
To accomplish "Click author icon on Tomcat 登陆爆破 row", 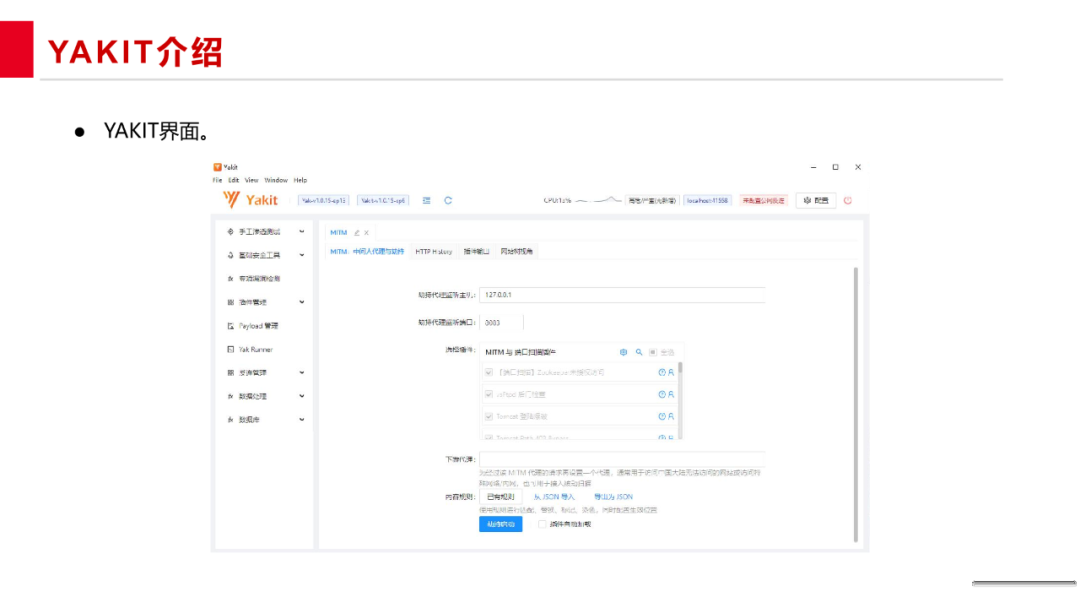I will (x=671, y=417).
